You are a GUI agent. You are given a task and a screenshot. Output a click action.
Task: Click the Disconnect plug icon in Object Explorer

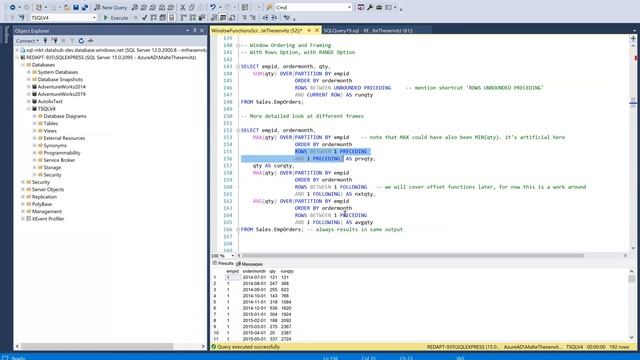(54, 41)
